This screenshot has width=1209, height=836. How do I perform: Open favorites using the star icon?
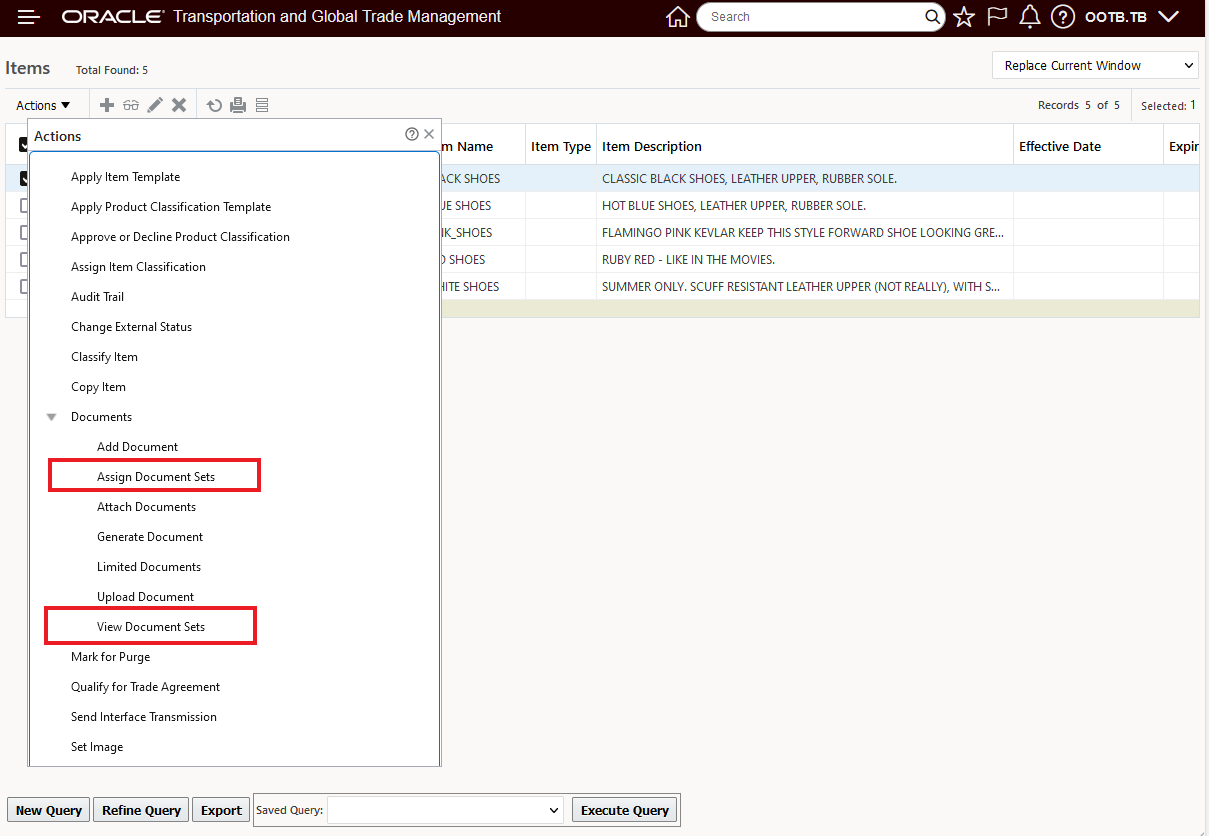[x=963, y=16]
